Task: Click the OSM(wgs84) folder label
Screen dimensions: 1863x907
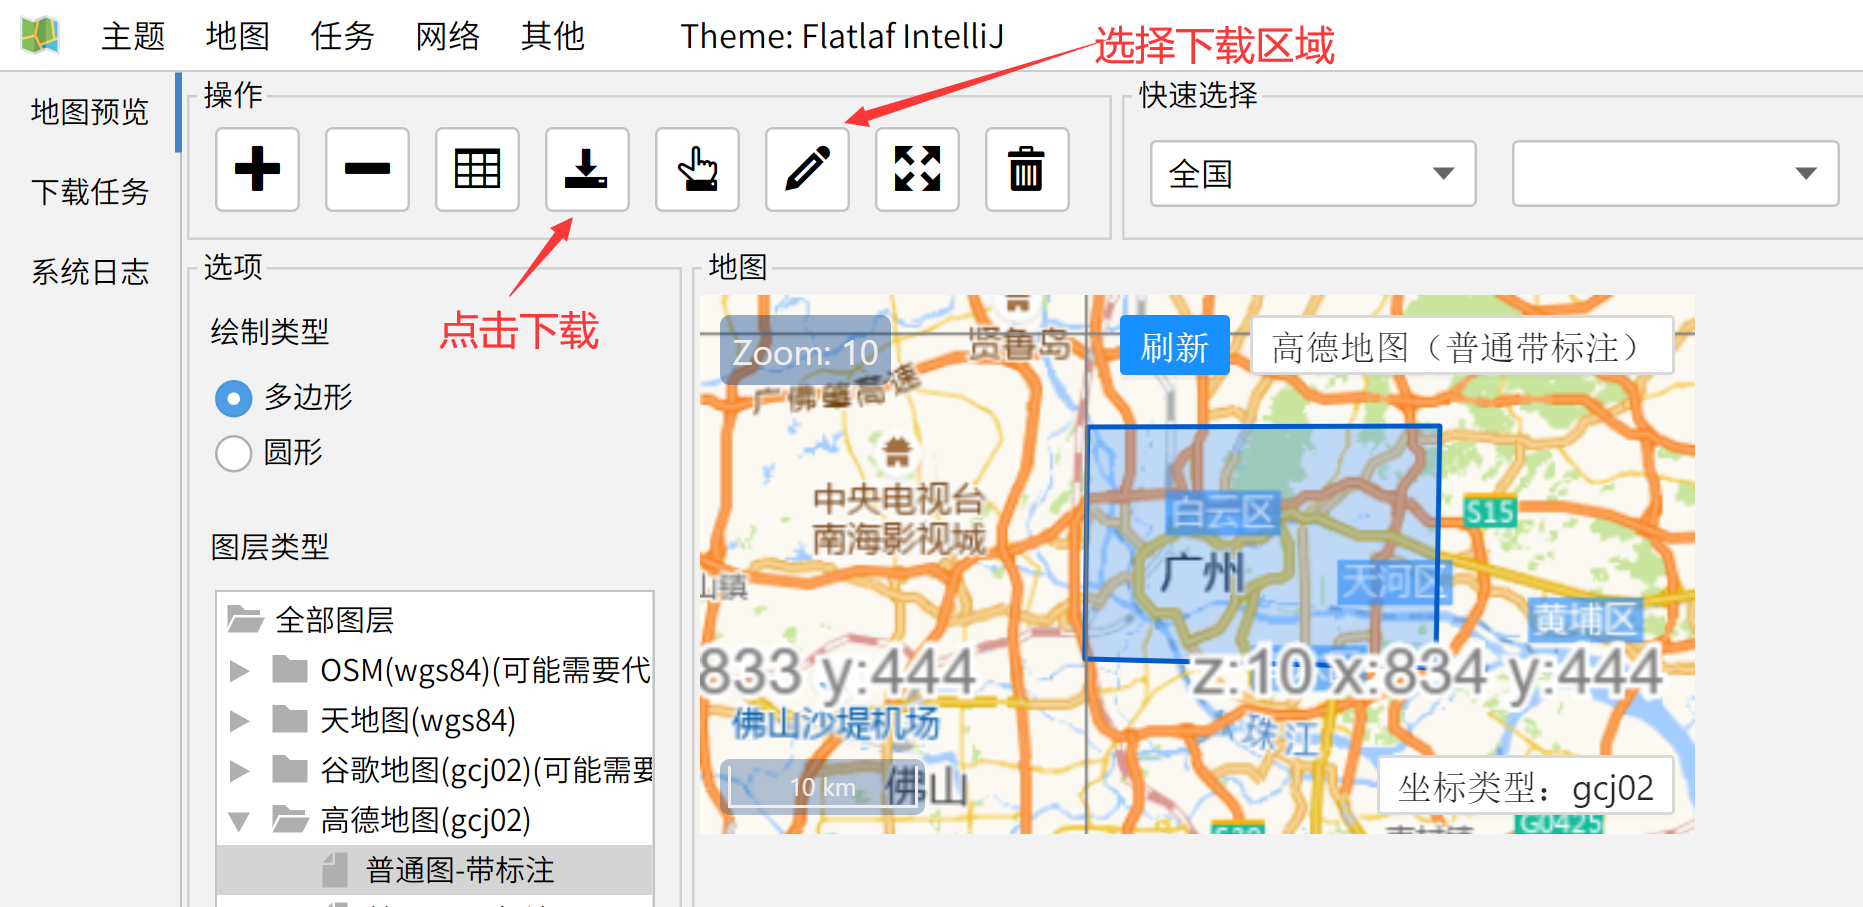Action: [486, 671]
